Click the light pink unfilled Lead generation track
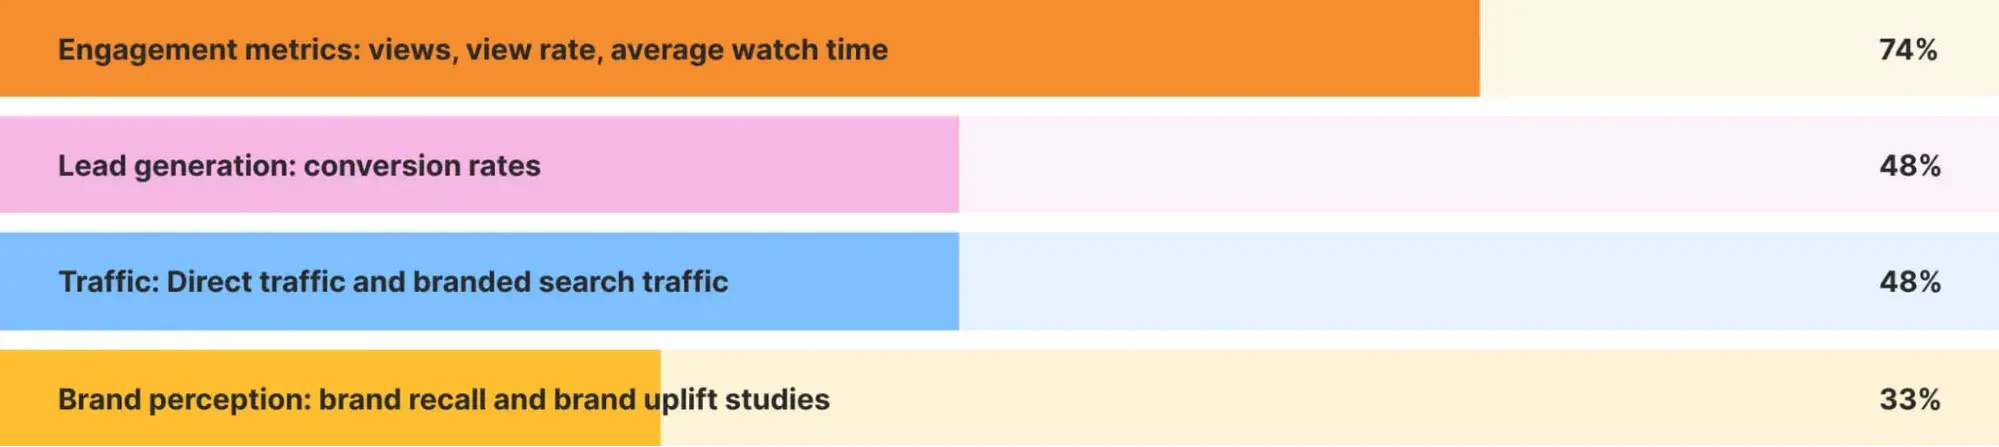This screenshot has height=447, width=1999. click(1400, 166)
